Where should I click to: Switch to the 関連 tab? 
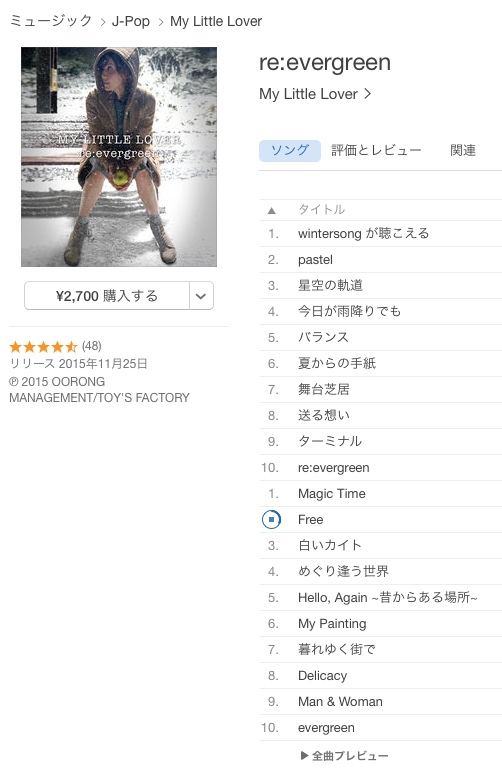point(463,151)
